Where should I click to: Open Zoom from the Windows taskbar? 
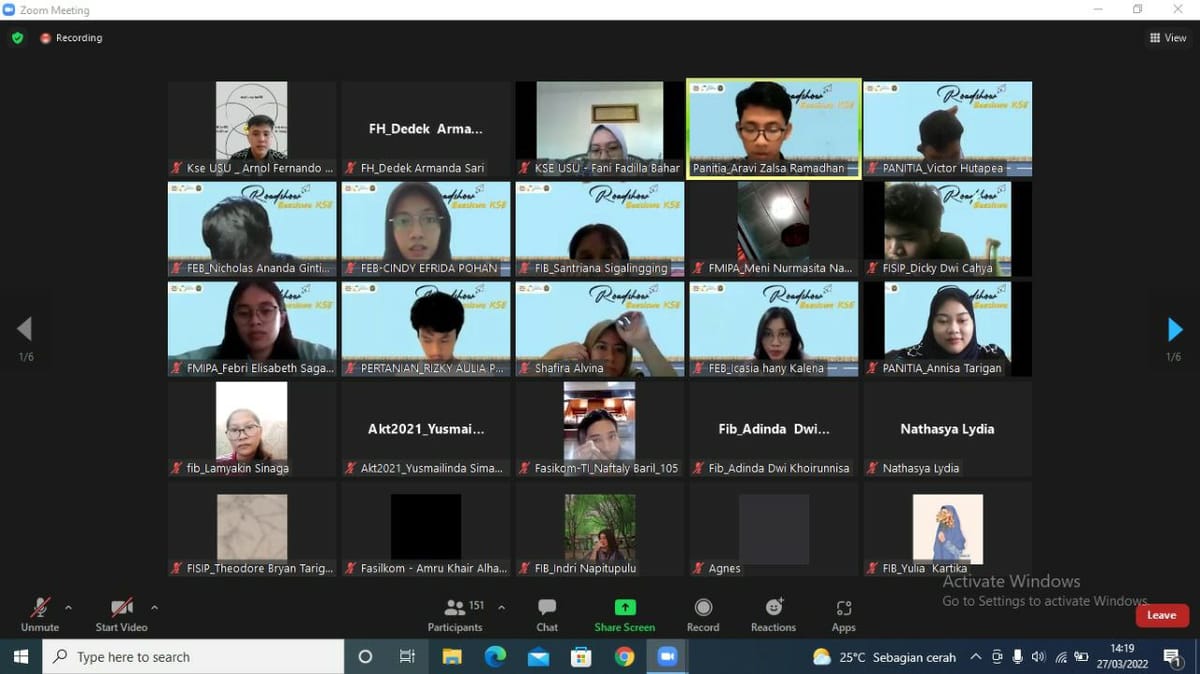click(666, 657)
